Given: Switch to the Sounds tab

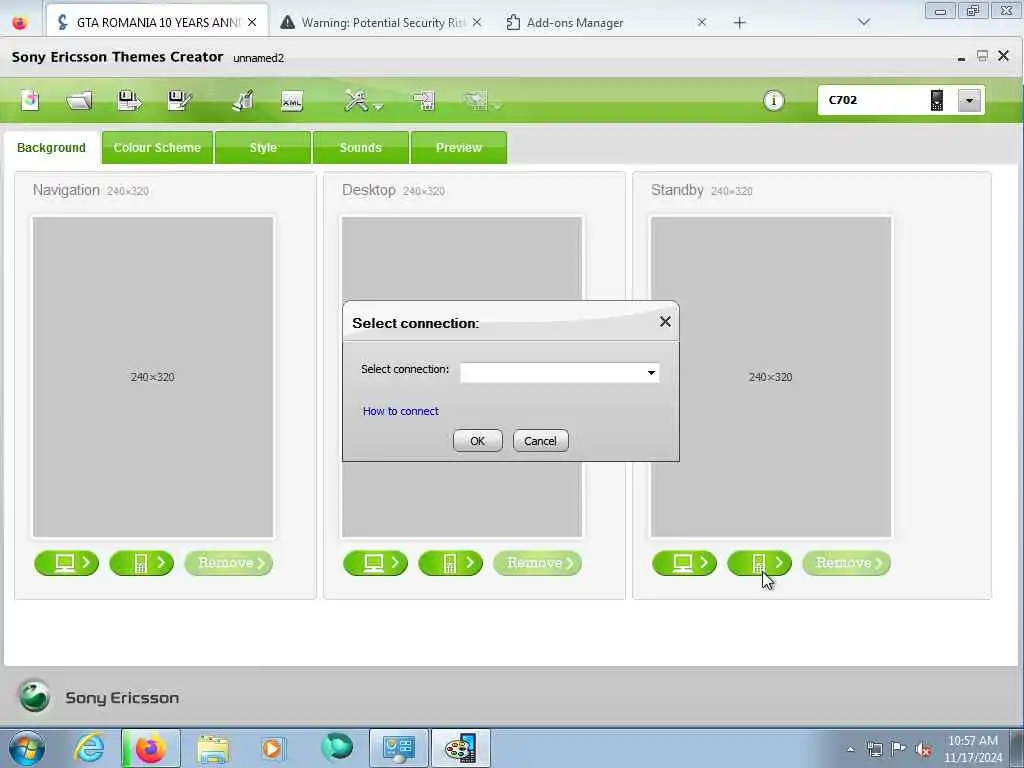Looking at the screenshot, I should [x=360, y=148].
